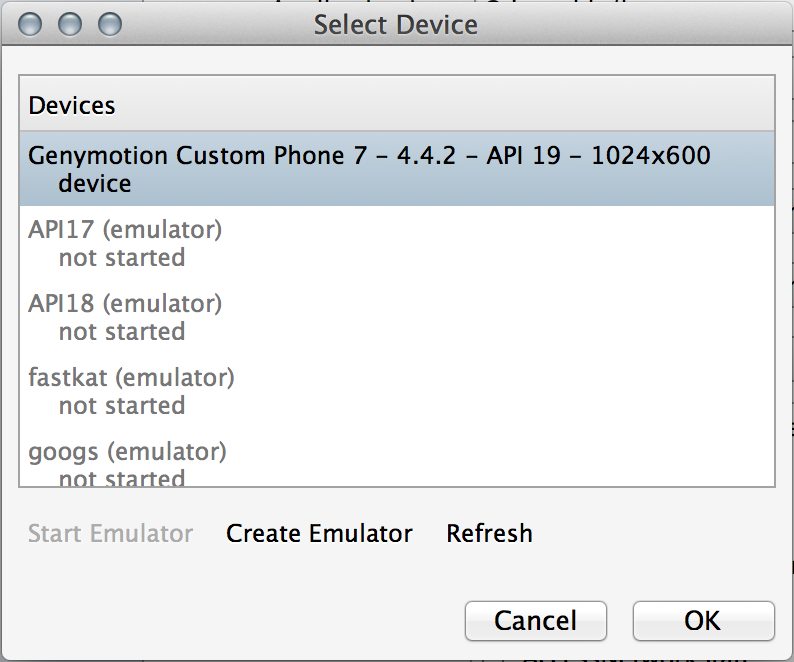This screenshot has height=662, width=794.
Task: Click 'not started' status below API17
Action: [x=122, y=258]
